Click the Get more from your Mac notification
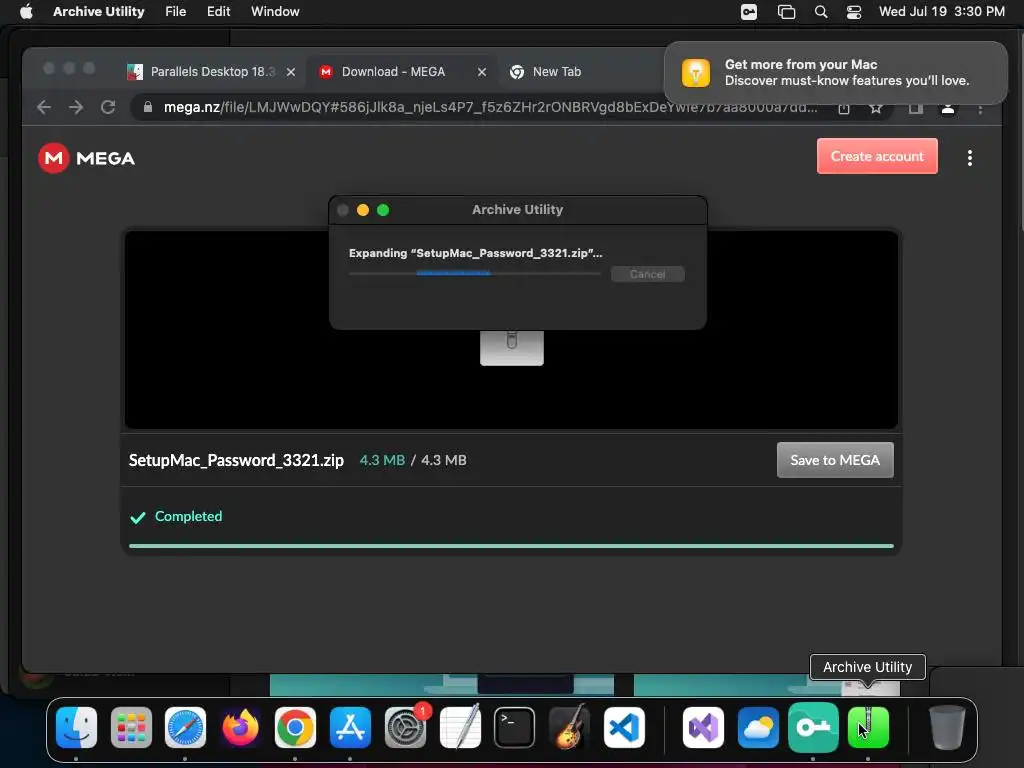 836,72
